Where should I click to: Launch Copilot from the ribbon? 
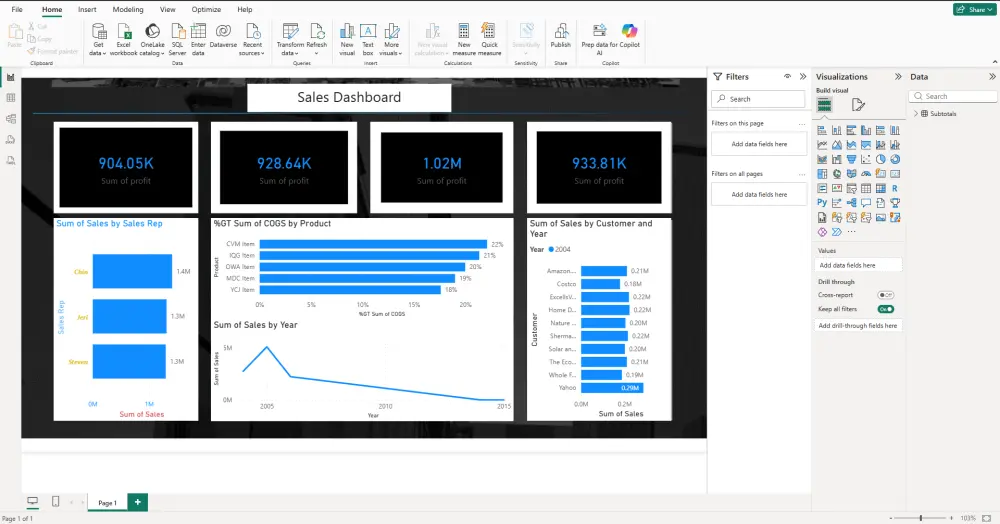click(629, 36)
